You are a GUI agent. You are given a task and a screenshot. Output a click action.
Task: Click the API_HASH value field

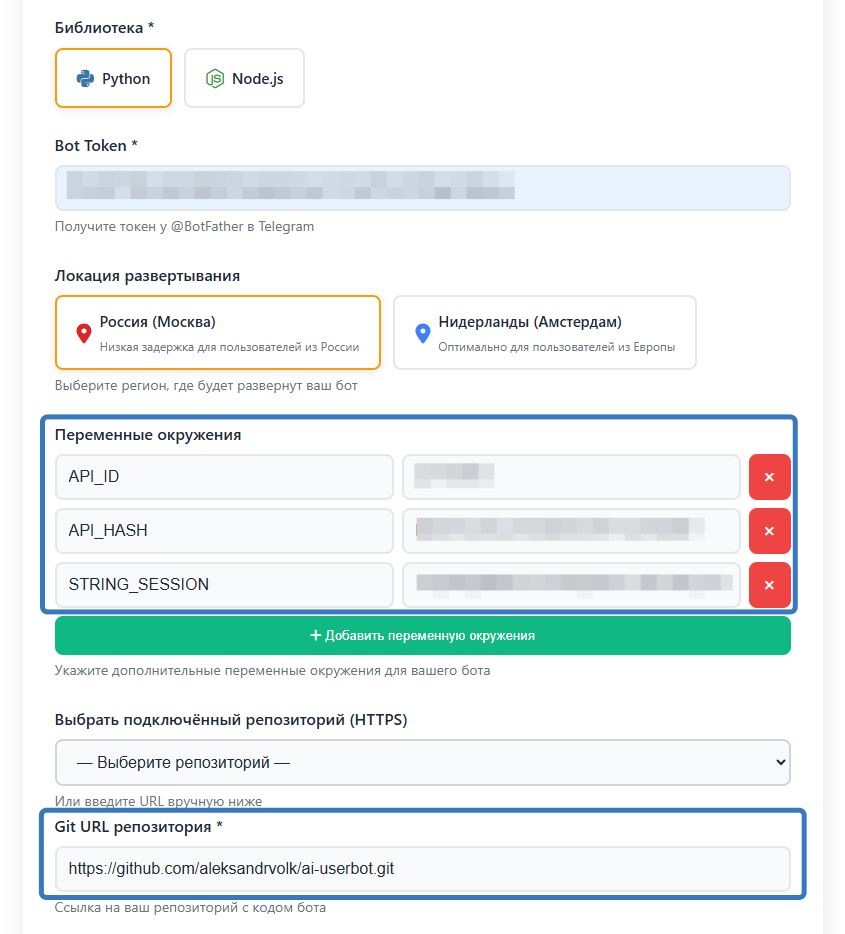(x=570, y=531)
